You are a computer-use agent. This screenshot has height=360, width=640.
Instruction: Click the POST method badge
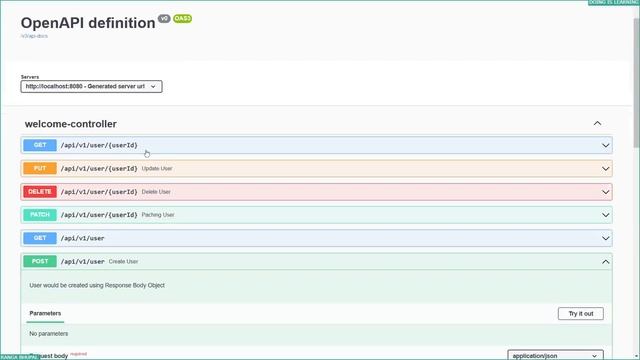(x=40, y=261)
